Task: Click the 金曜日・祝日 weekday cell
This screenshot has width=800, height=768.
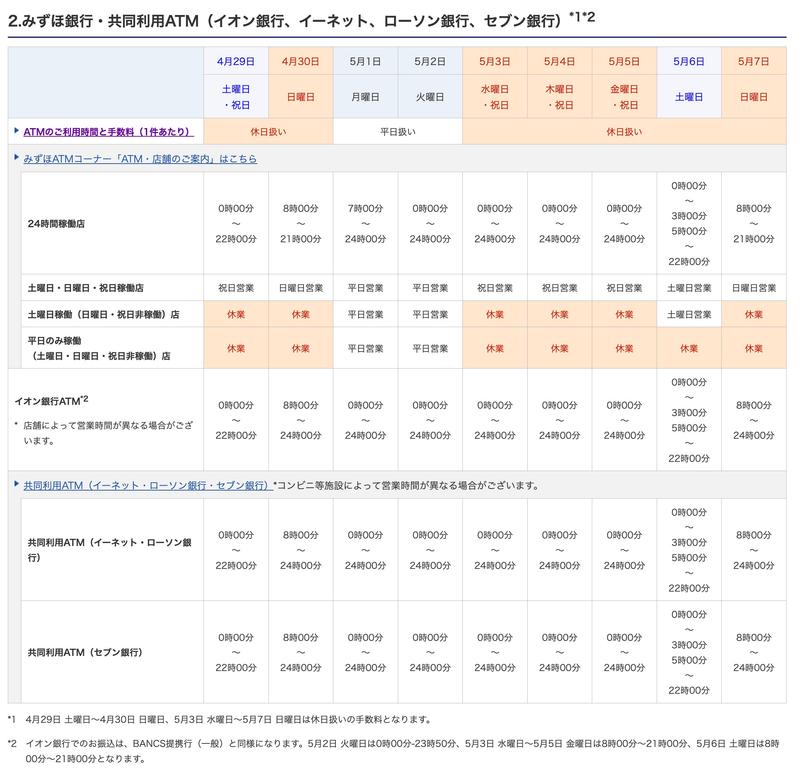Action: (x=624, y=97)
